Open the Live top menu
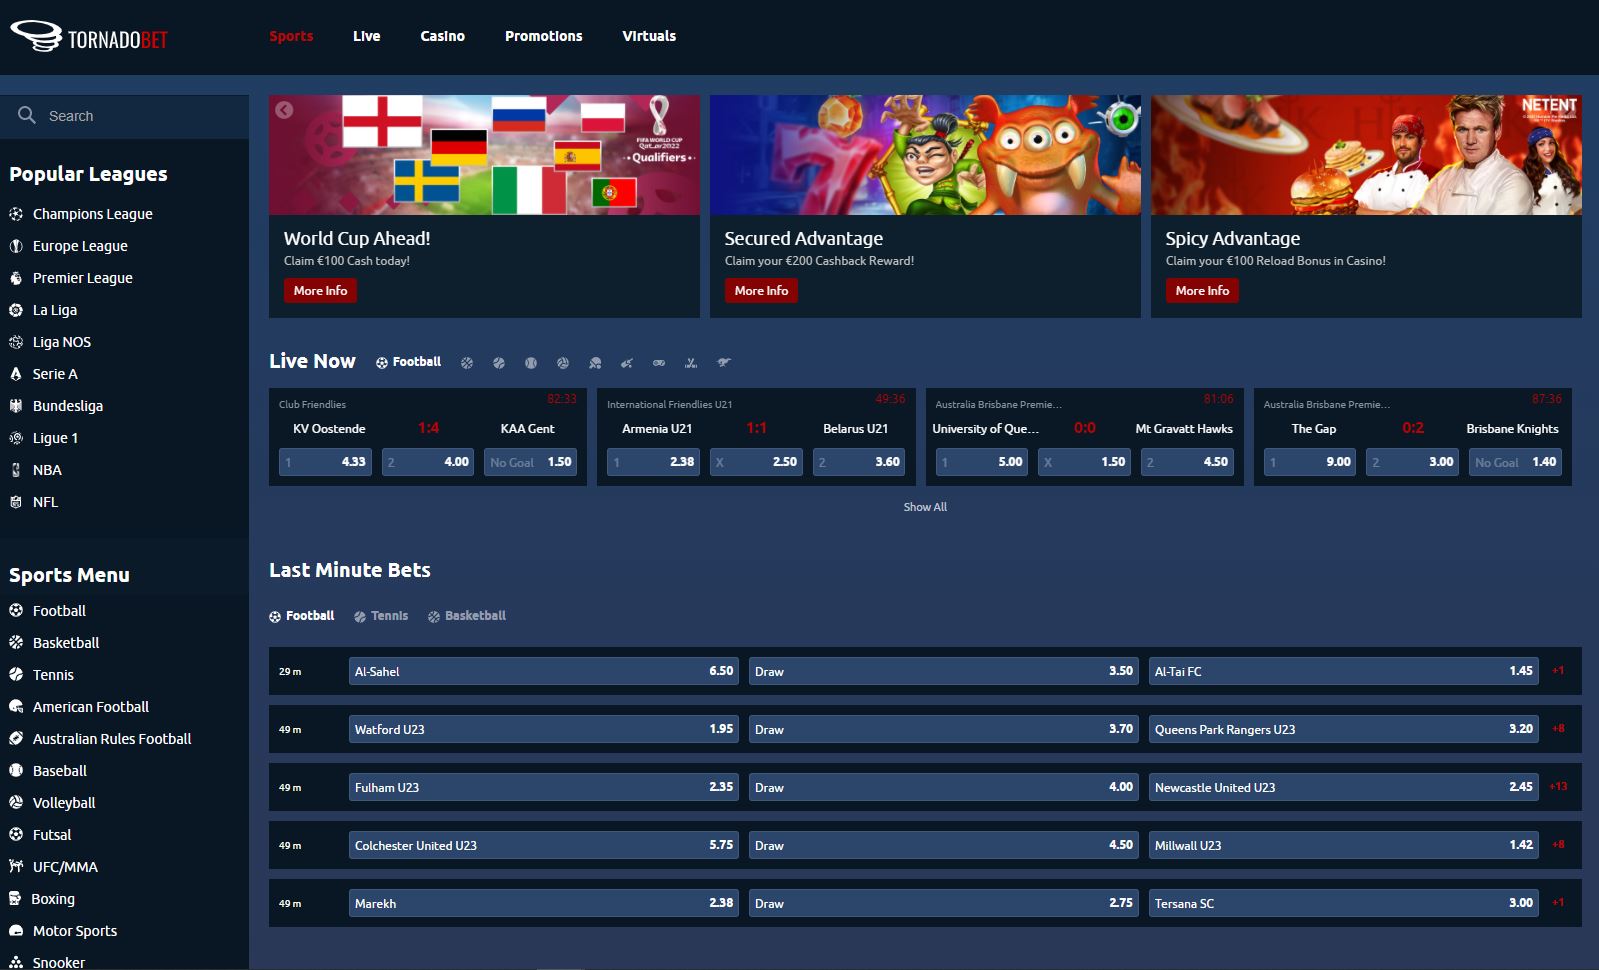 366,36
